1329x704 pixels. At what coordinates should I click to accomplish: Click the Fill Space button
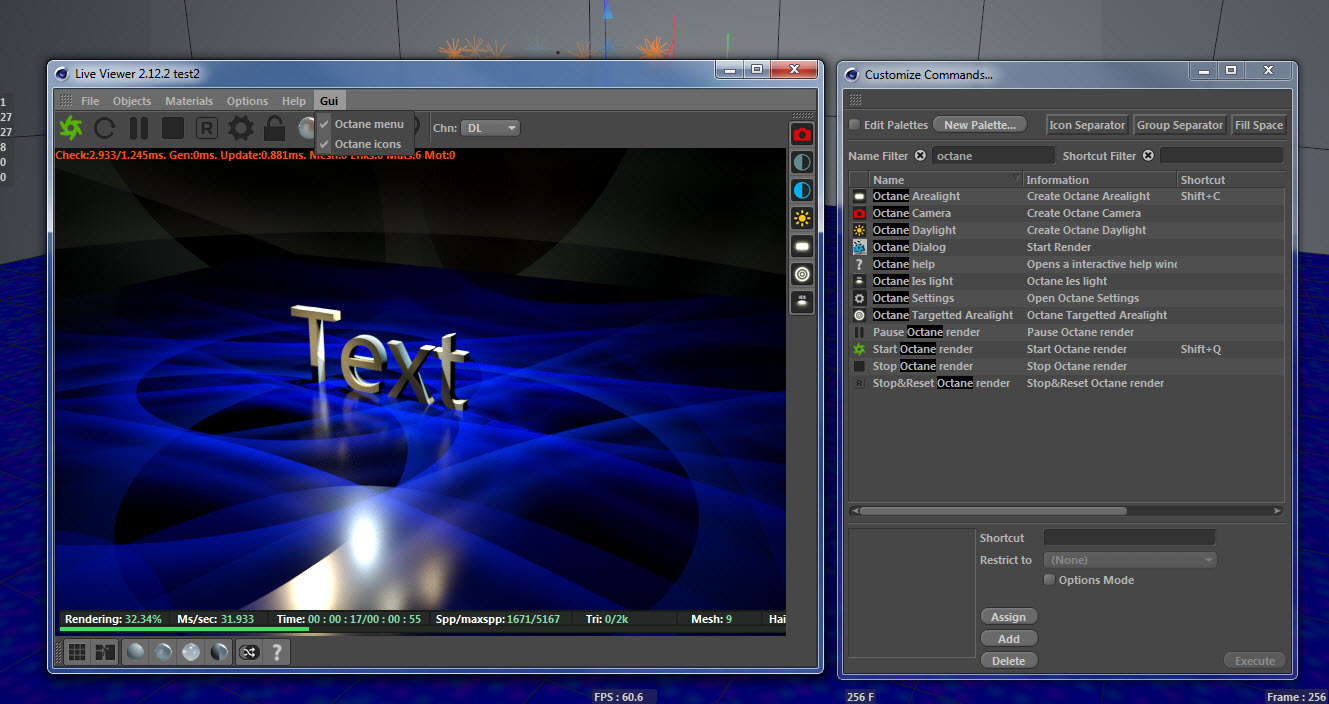click(1259, 125)
